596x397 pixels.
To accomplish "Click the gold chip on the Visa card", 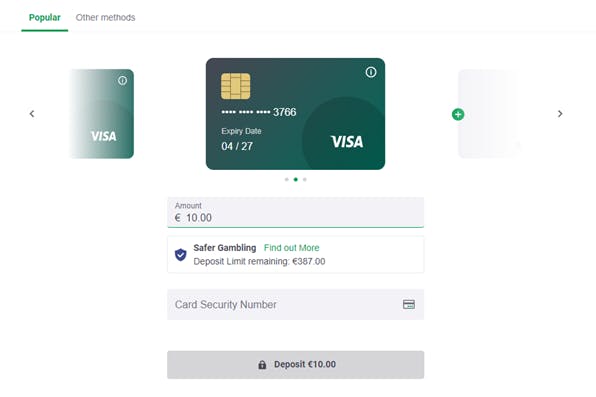I will click(236, 86).
